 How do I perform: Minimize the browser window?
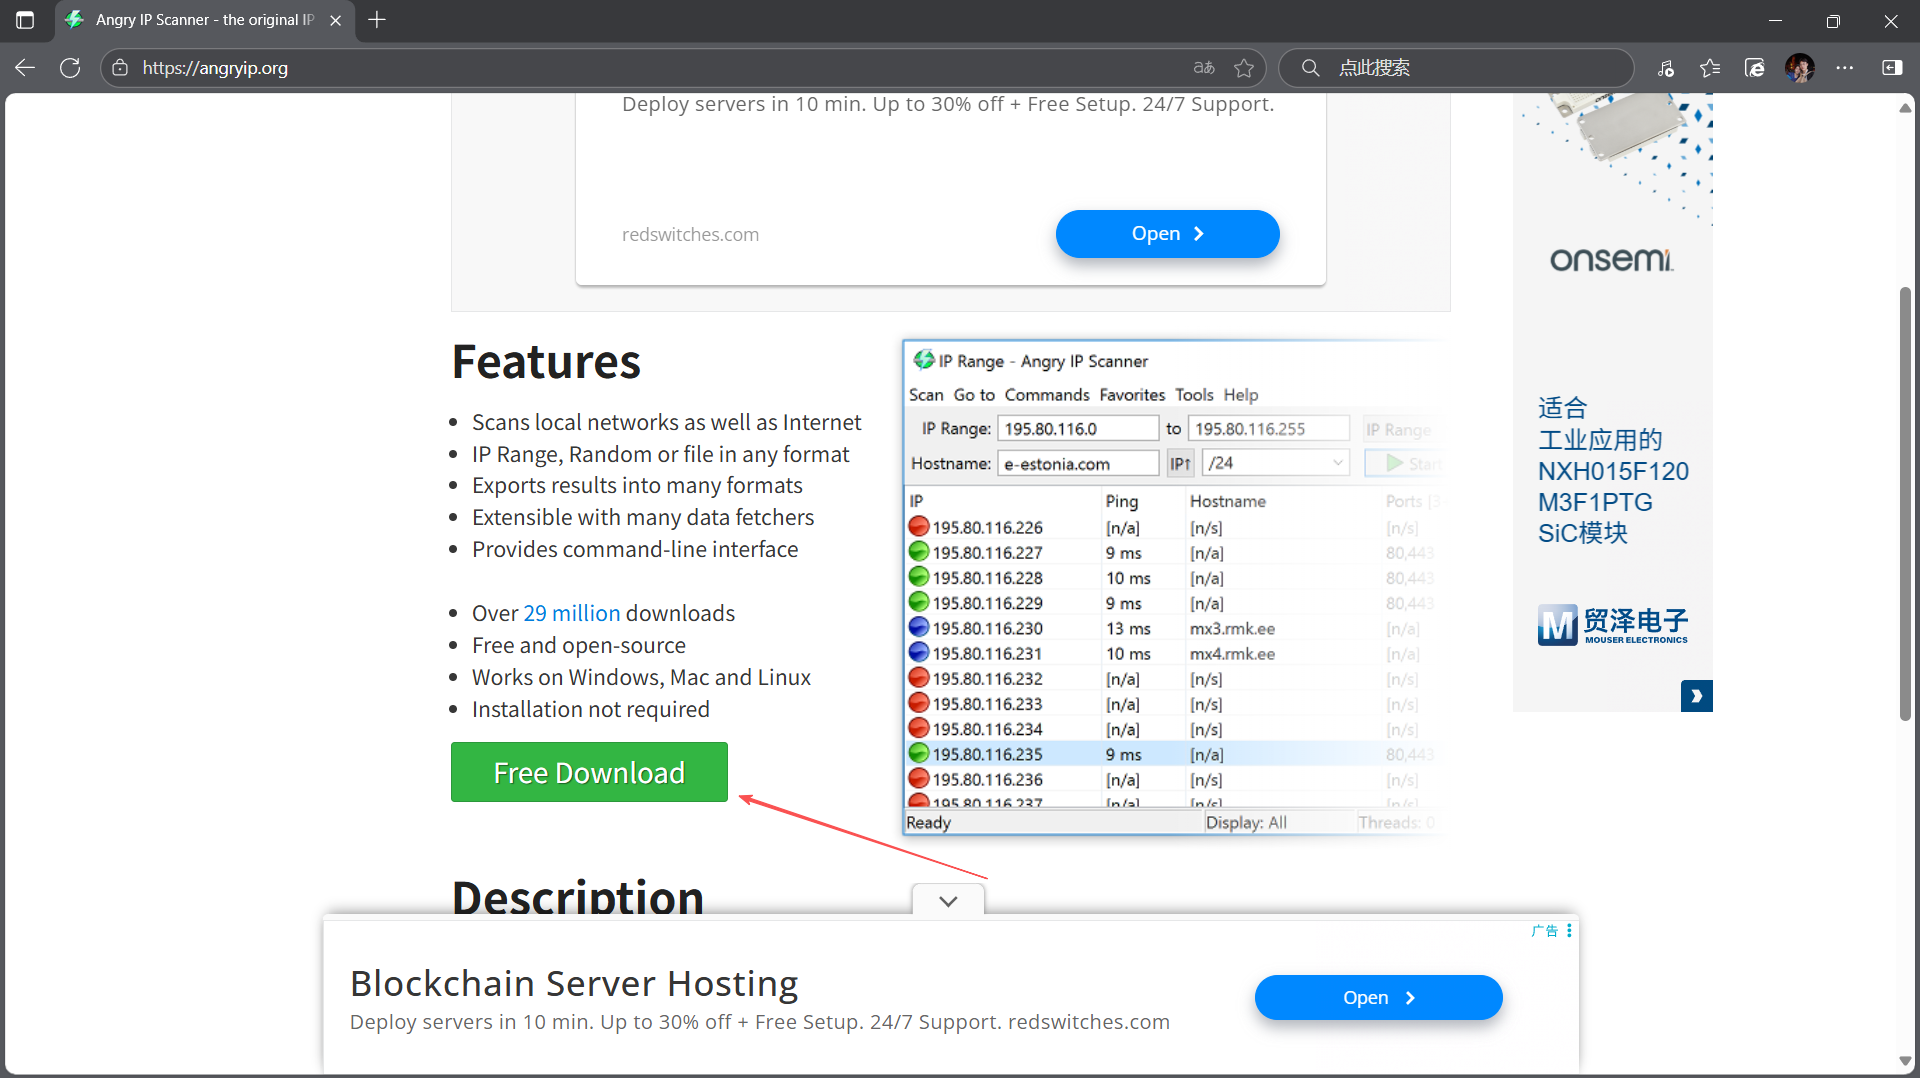pyautogui.click(x=1776, y=20)
